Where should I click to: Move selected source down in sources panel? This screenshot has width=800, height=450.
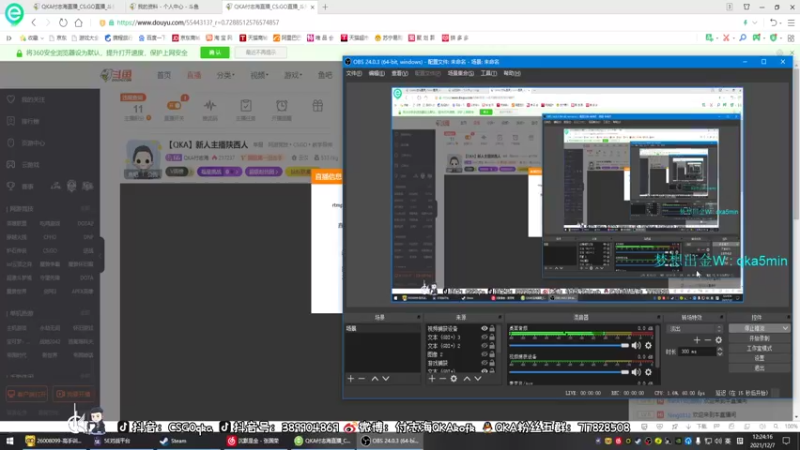coord(478,379)
